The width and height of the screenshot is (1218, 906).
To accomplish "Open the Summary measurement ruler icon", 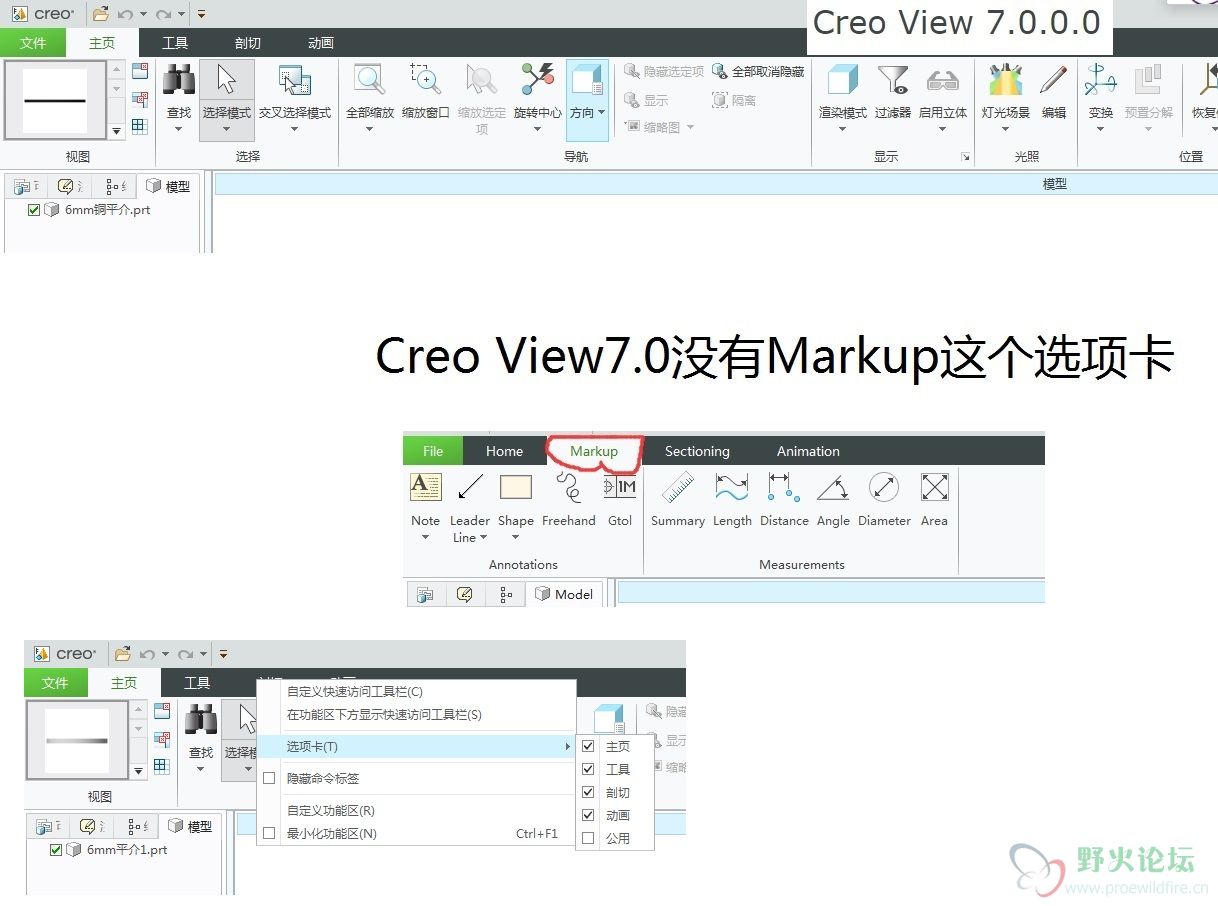I will 678,488.
